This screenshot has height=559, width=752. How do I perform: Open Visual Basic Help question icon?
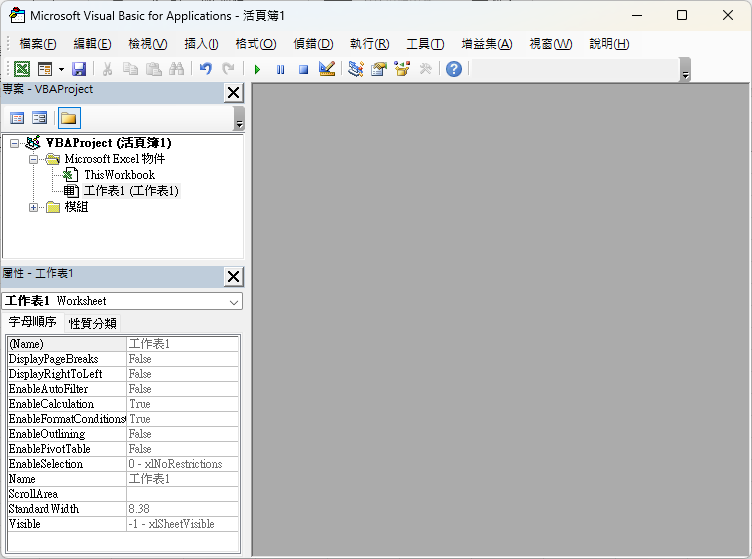(x=454, y=69)
